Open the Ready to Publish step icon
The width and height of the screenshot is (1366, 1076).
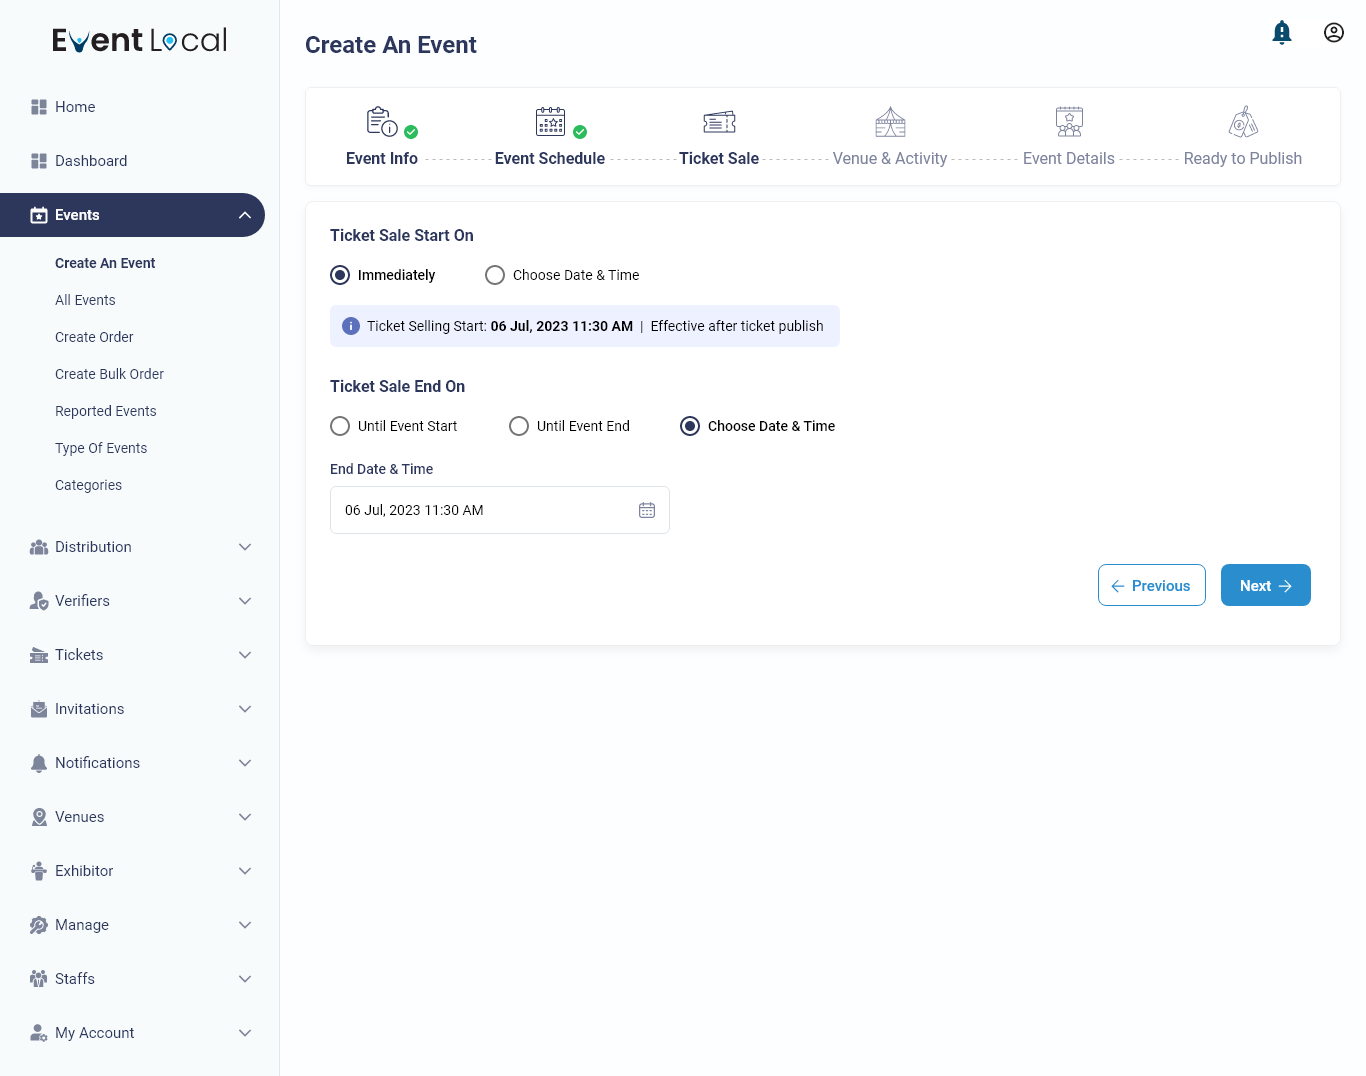coord(1243,121)
